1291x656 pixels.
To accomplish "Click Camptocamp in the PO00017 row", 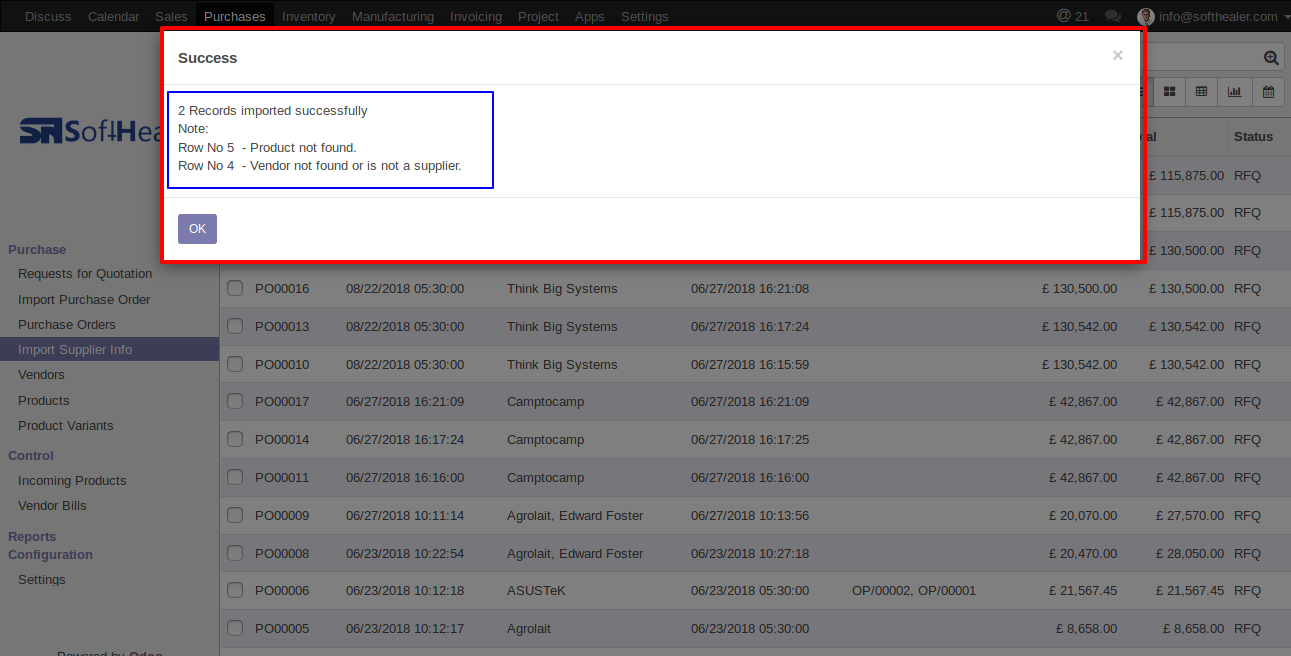I will coord(545,402).
